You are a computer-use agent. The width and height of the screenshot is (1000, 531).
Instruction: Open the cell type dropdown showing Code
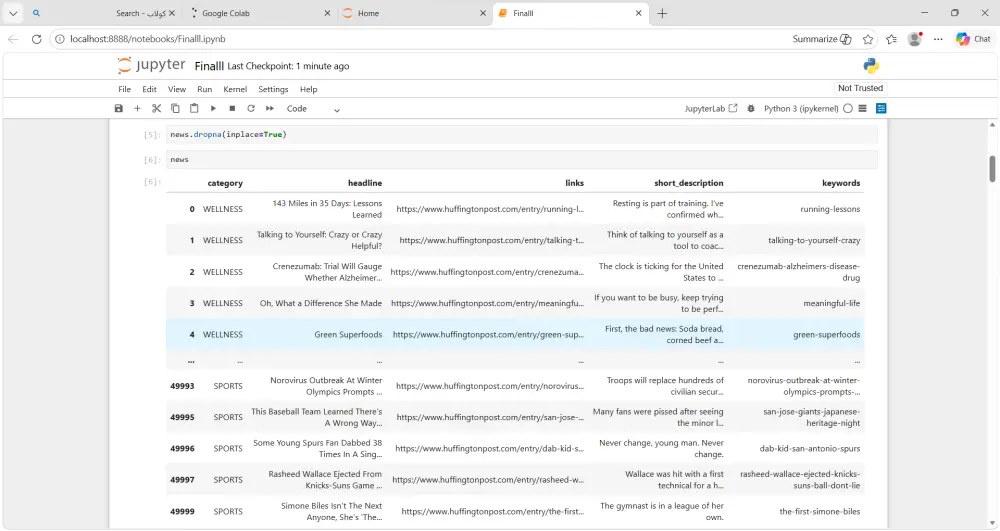pyautogui.click(x=313, y=109)
